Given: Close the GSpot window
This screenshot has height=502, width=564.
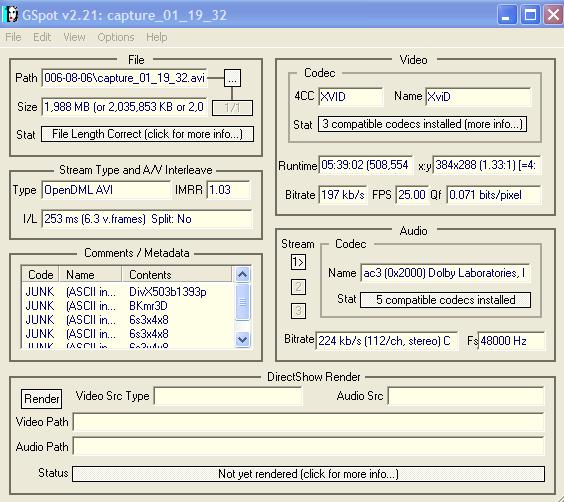Looking at the screenshot, I should (553, 15).
